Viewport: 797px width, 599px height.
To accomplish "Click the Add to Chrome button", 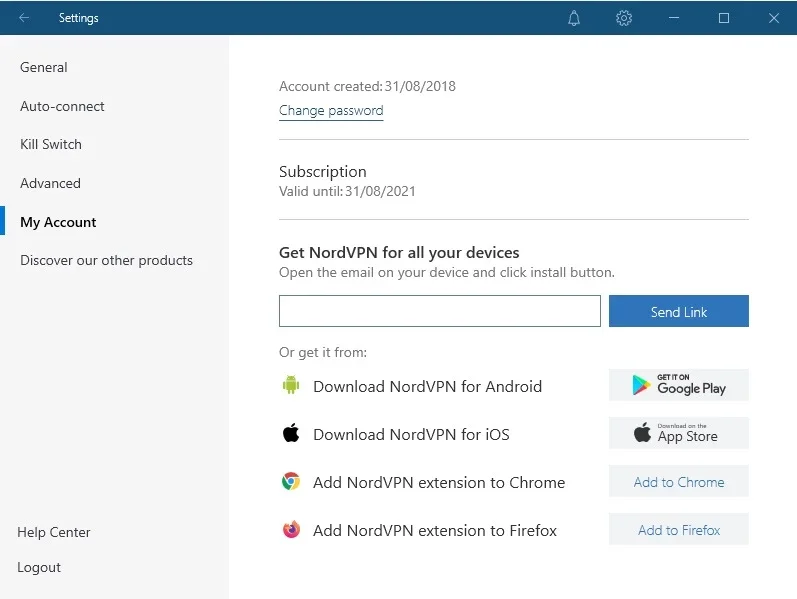I will [679, 482].
